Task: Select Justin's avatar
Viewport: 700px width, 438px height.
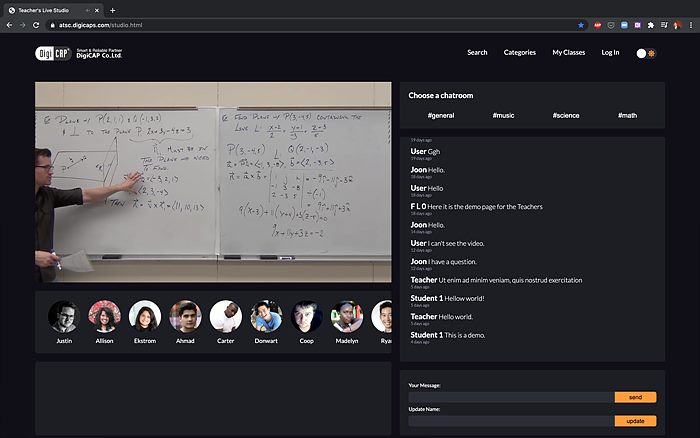Action: pos(64,316)
